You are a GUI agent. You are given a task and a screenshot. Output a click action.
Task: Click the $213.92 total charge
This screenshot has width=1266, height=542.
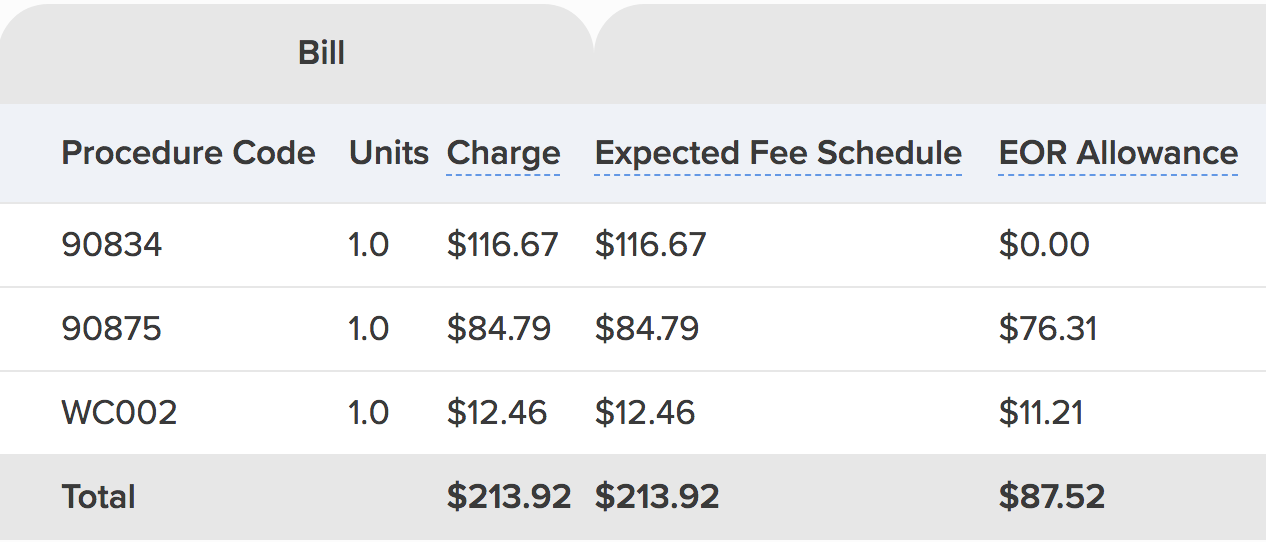508,497
